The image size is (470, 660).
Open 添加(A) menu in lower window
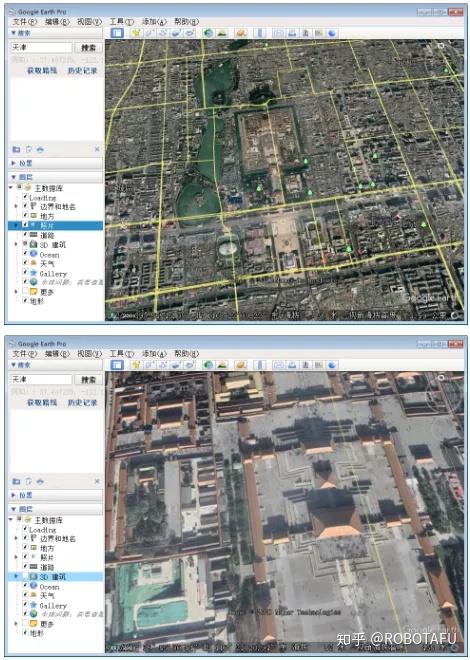[x=154, y=354]
